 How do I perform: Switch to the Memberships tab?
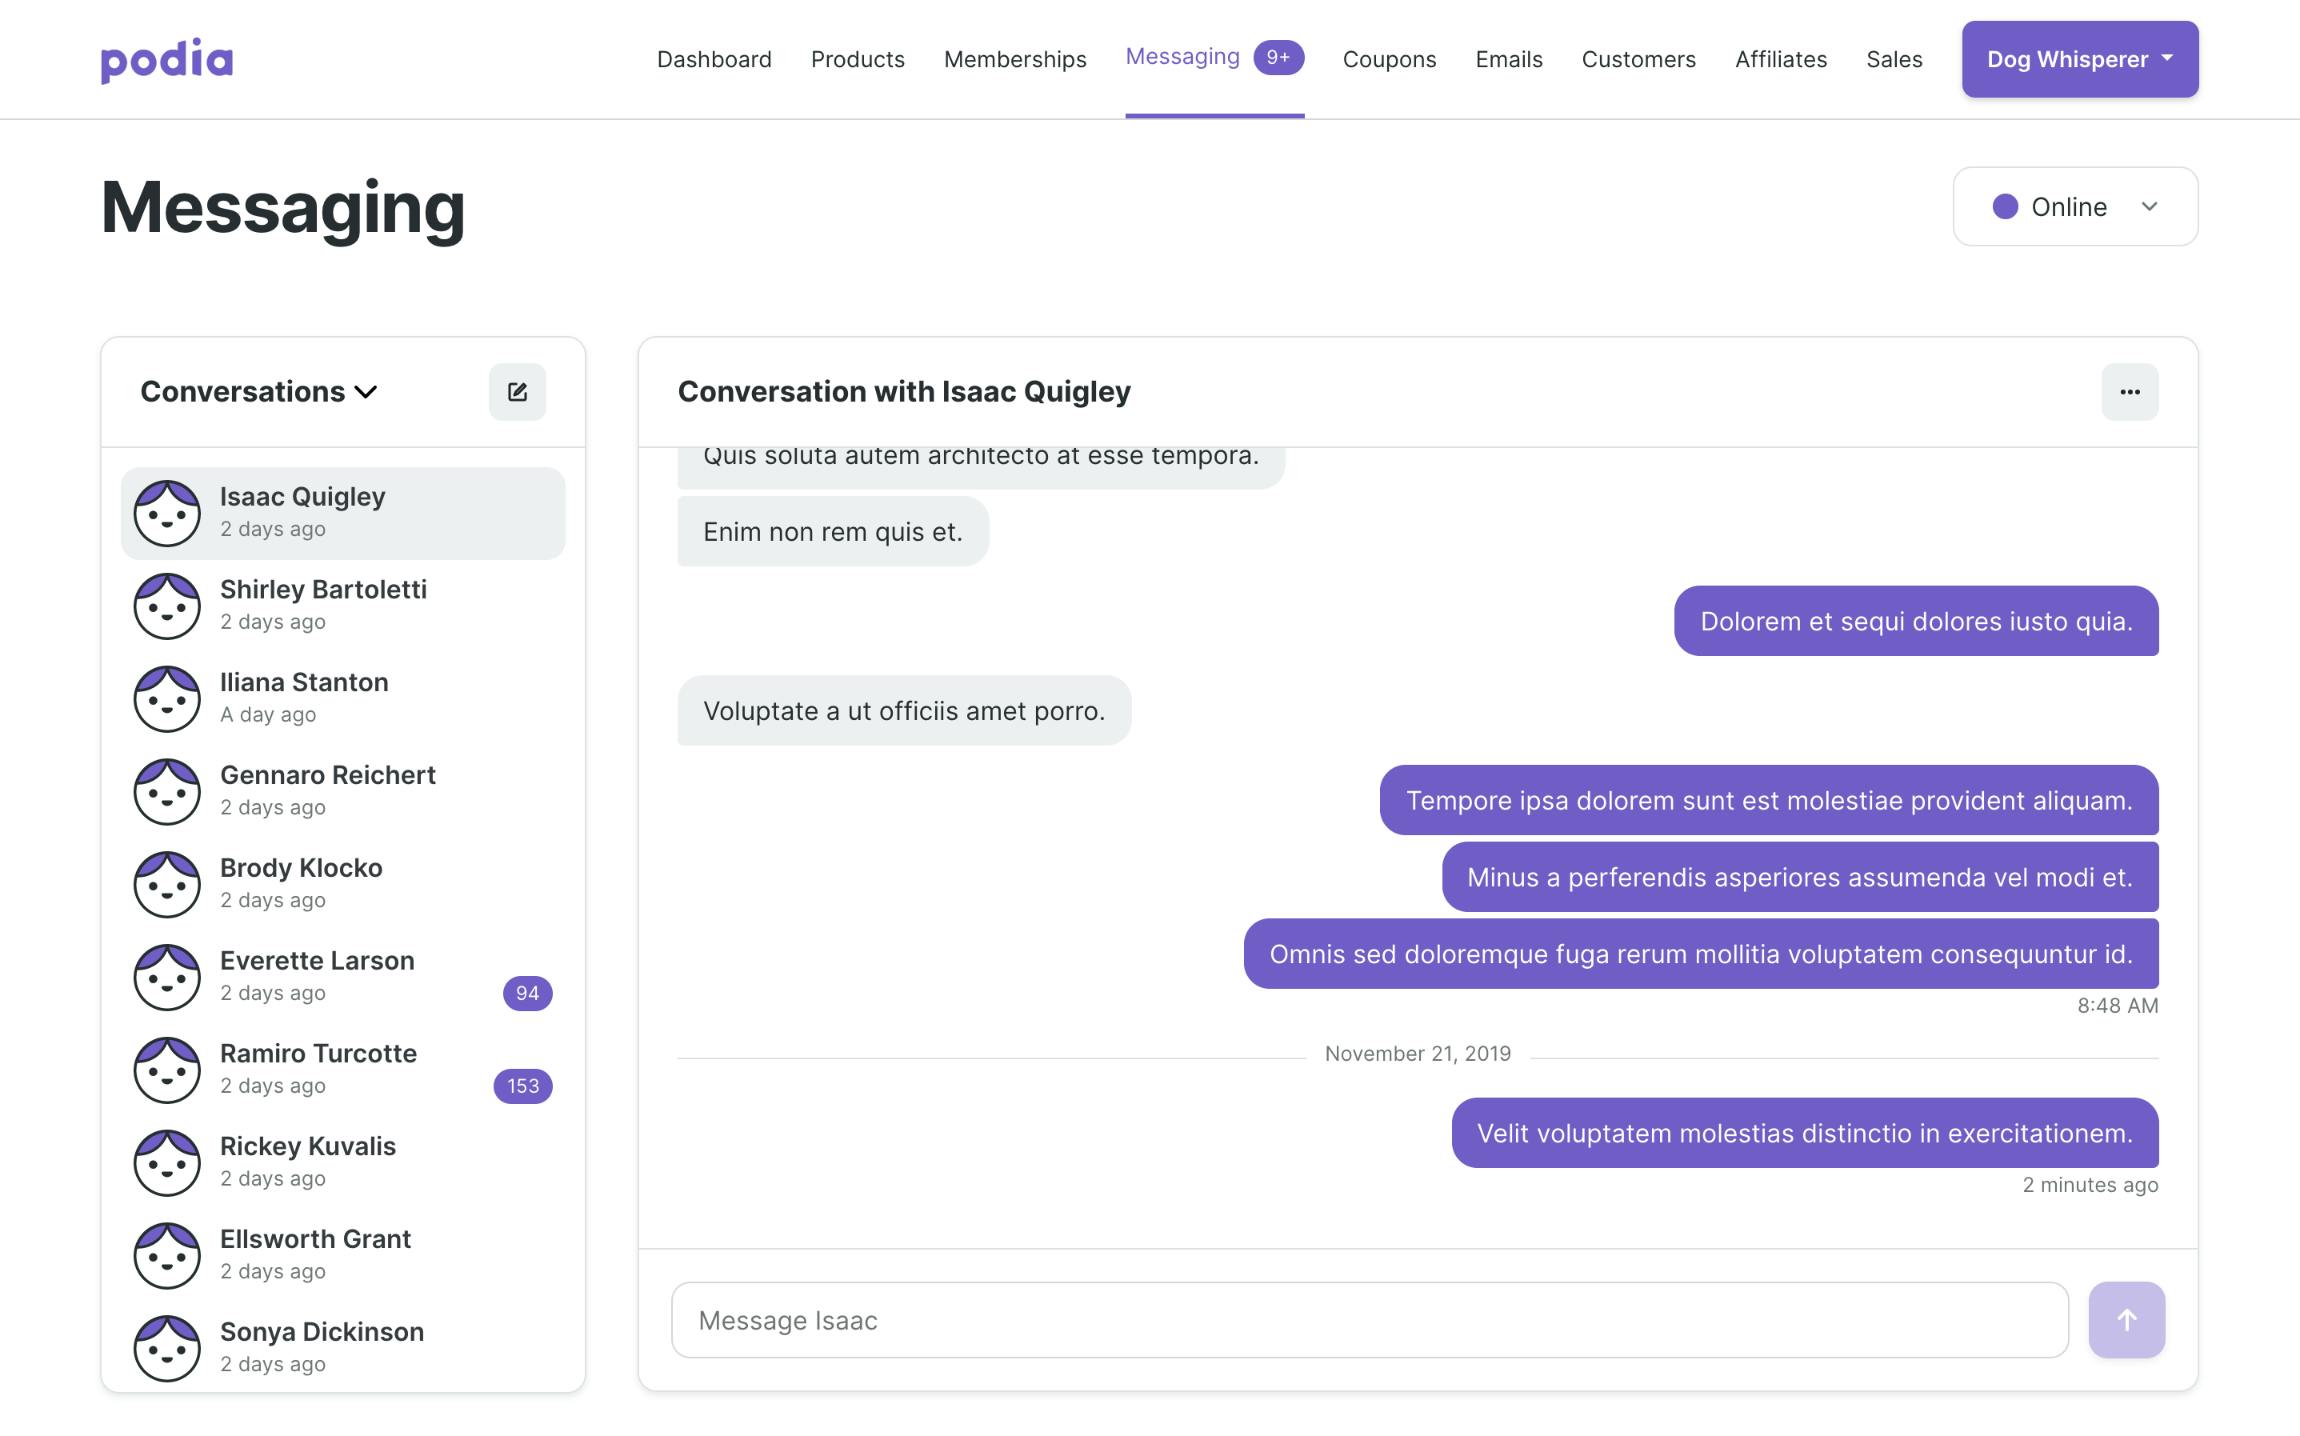[1015, 59]
